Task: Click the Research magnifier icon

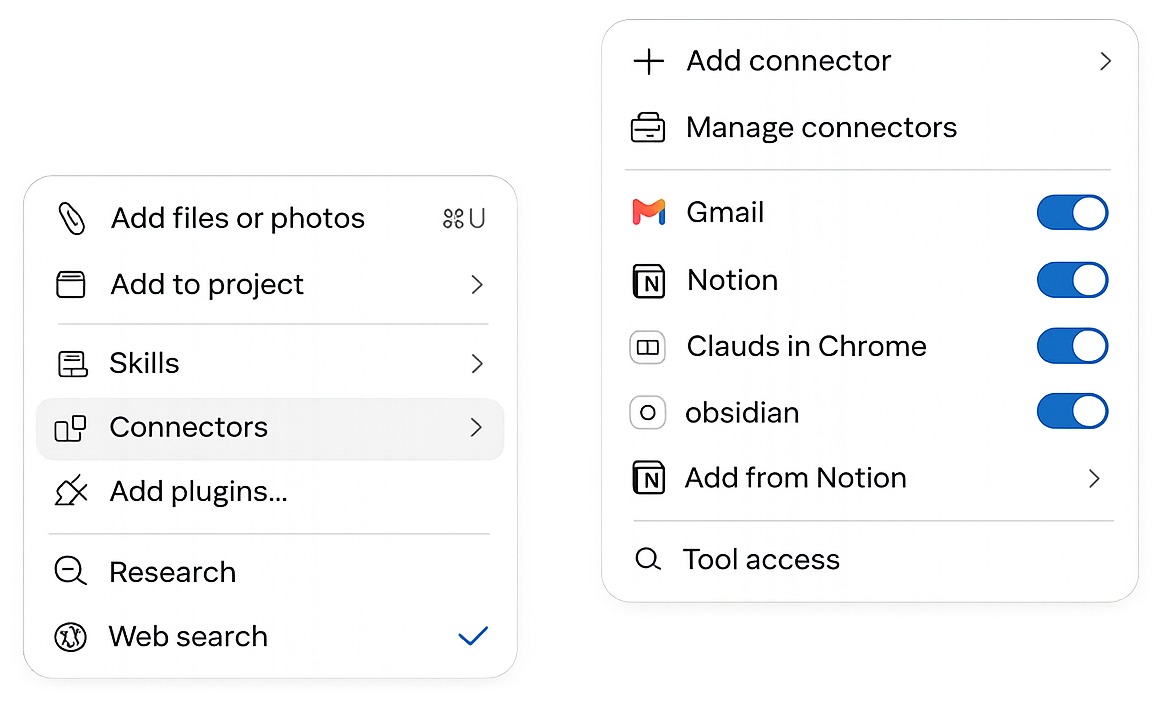Action: (x=71, y=572)
